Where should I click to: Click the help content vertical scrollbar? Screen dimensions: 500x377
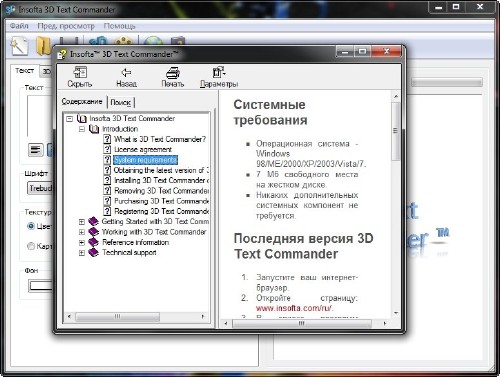tap(396, 203)
